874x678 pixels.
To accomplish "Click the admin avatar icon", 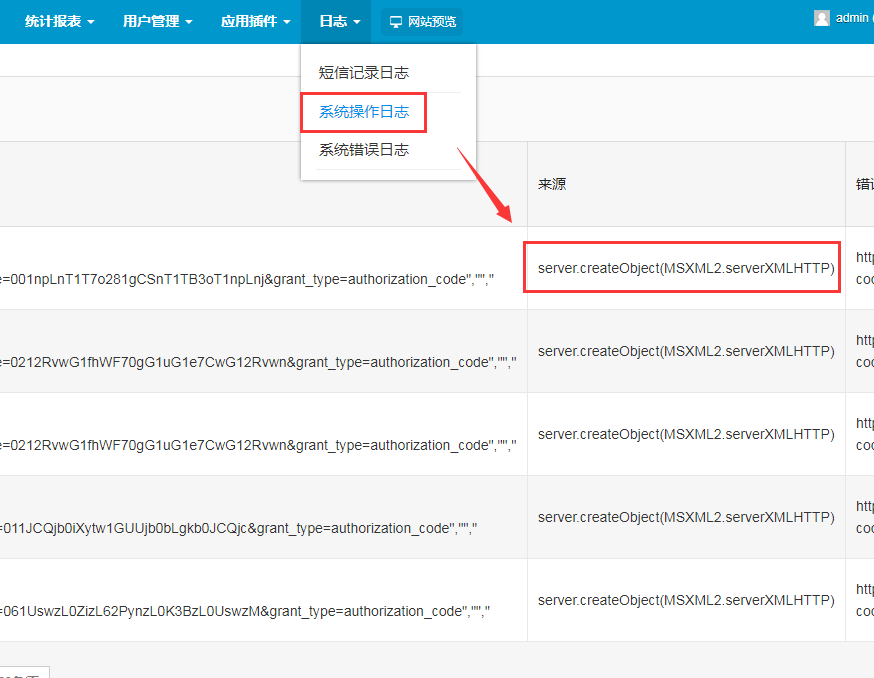I will (822, 18).
